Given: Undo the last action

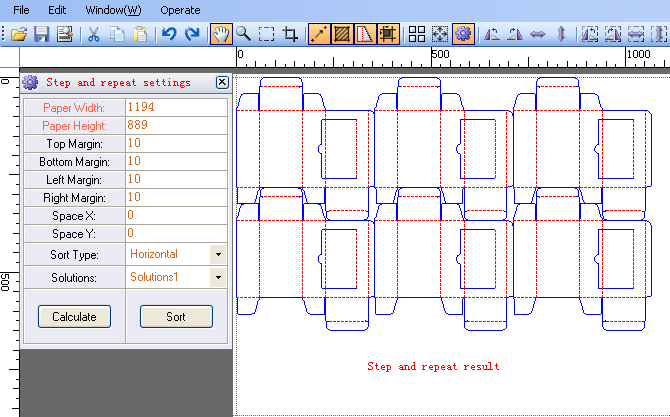Looking at the screenshot, I should coord(169,34).
